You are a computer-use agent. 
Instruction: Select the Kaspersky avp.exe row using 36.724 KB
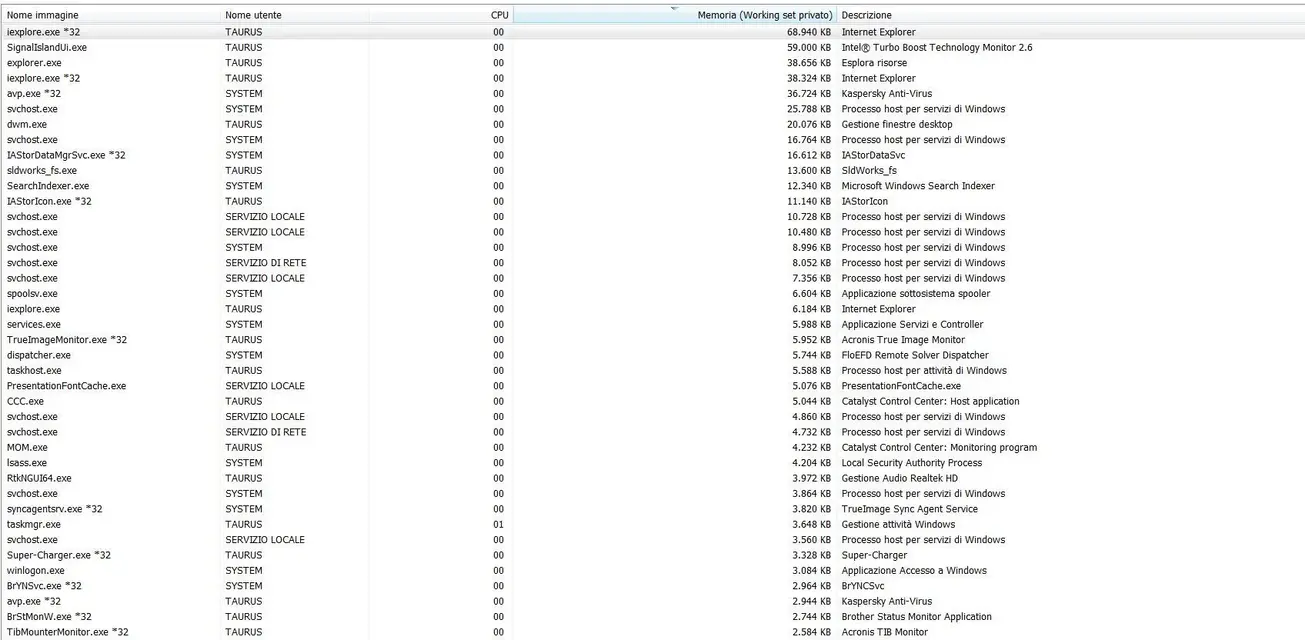pos(34,94)
